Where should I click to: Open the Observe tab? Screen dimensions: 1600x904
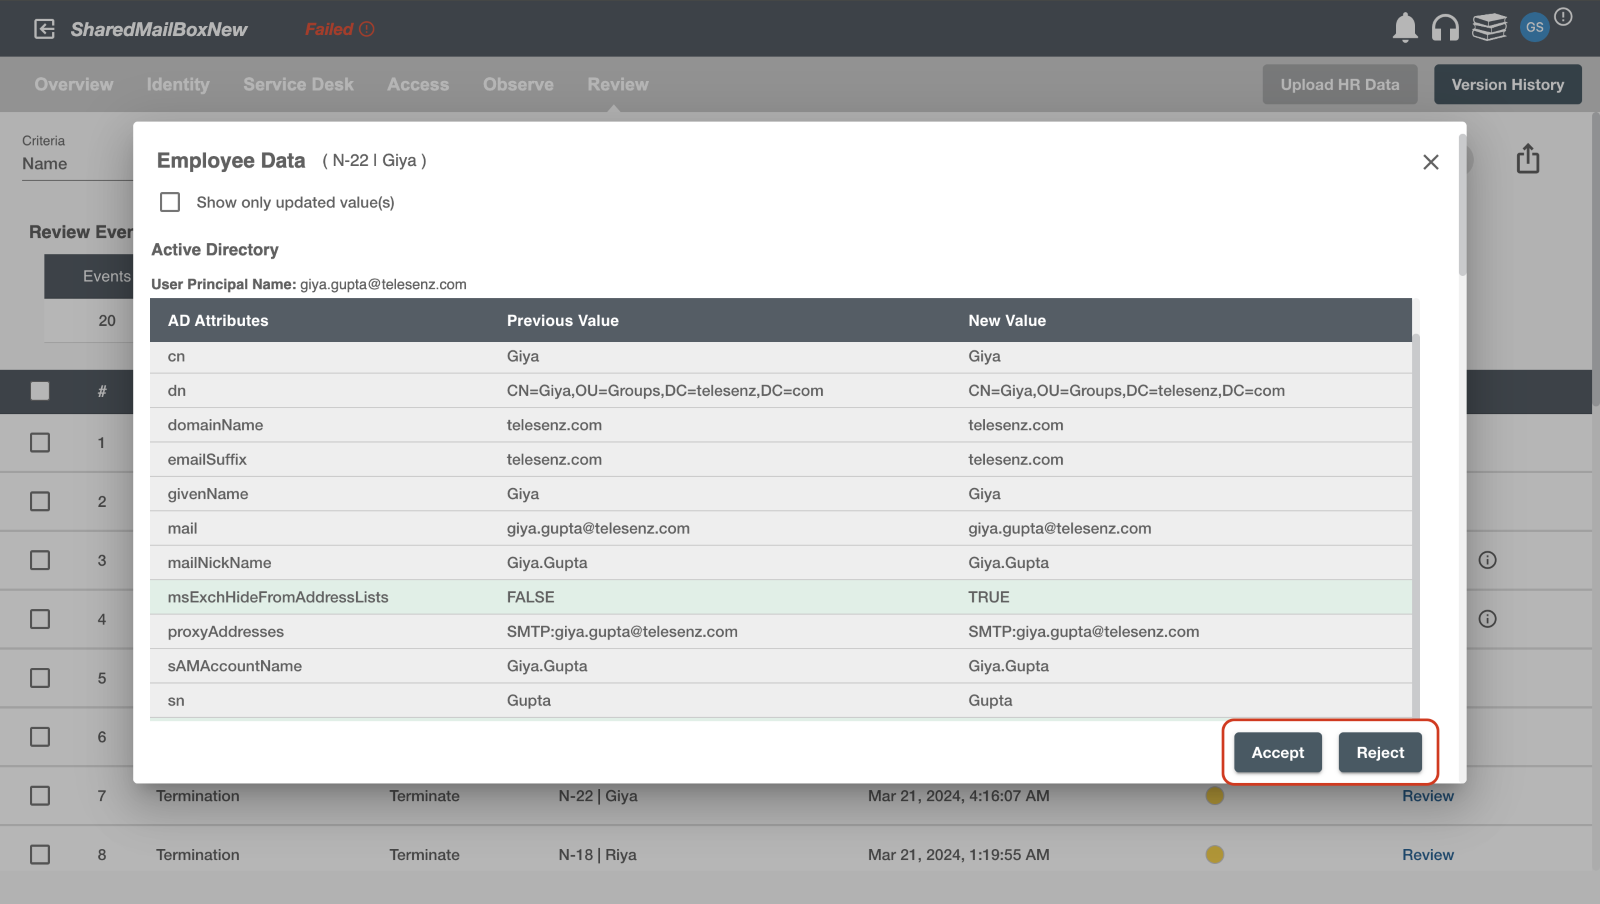(x=518, y=85)
